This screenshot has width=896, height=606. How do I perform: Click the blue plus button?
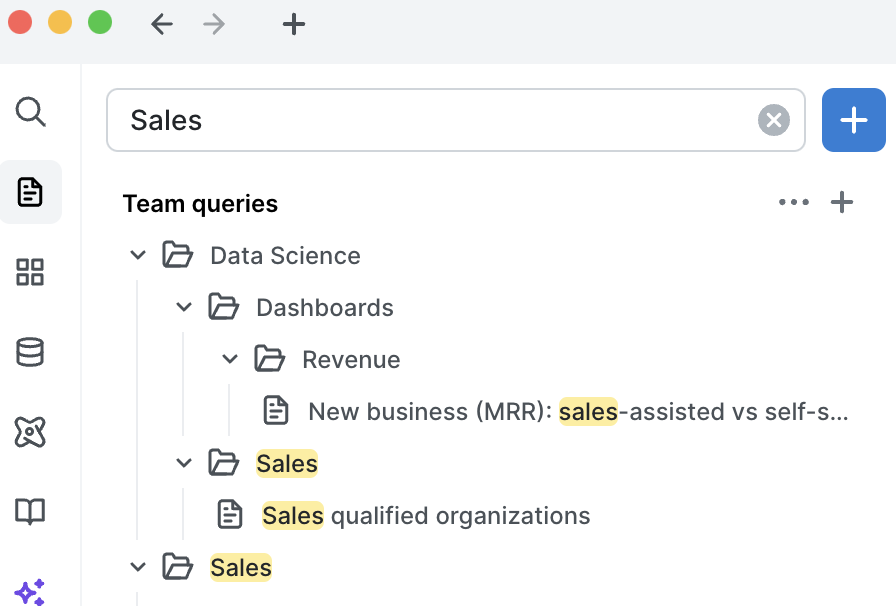[x=853, y=121]
